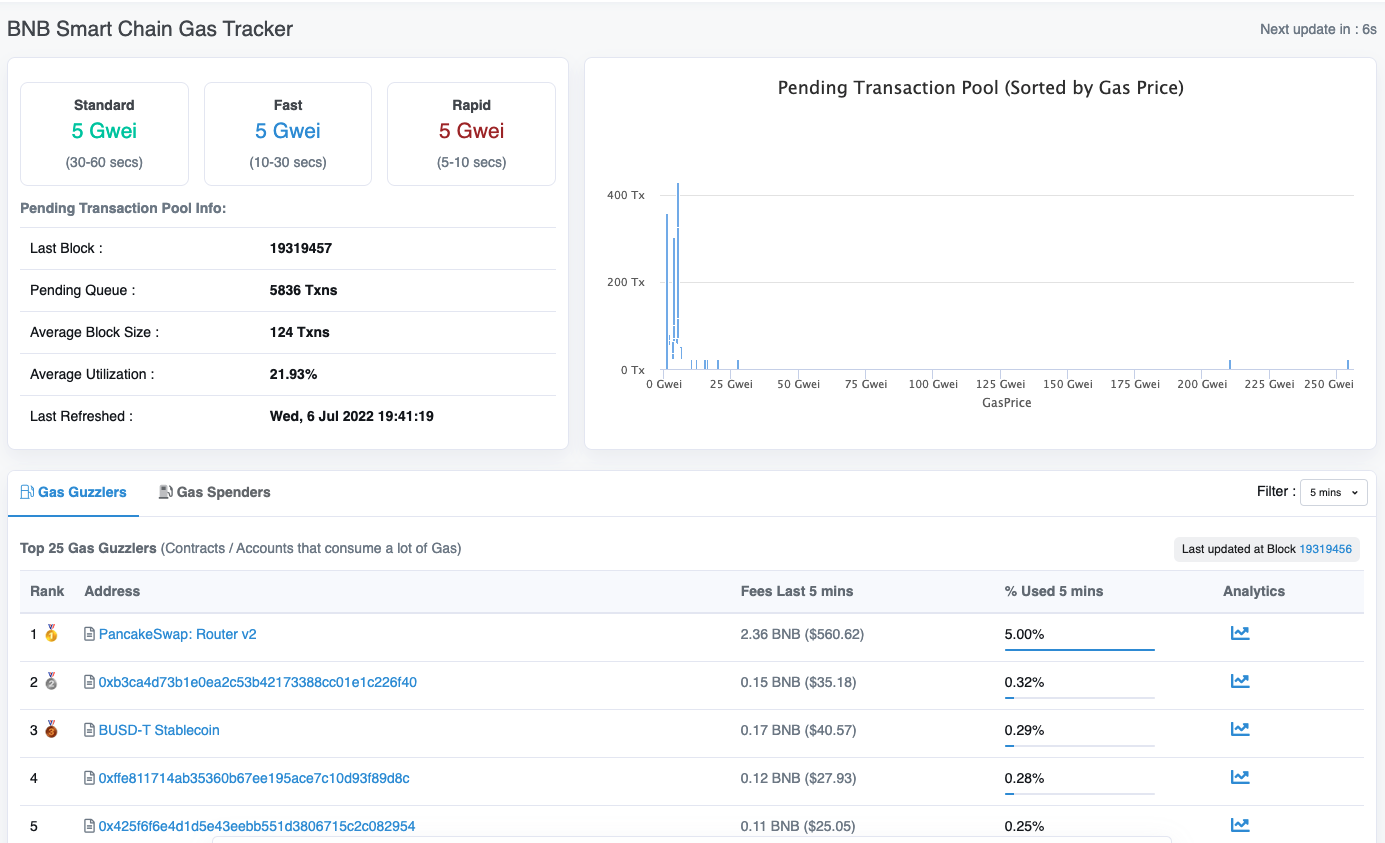This screenshot has width=1385, height=843.
Task: Open analytics chart for PancakeSwap Router v2
Action: (x=1240, y=633)
